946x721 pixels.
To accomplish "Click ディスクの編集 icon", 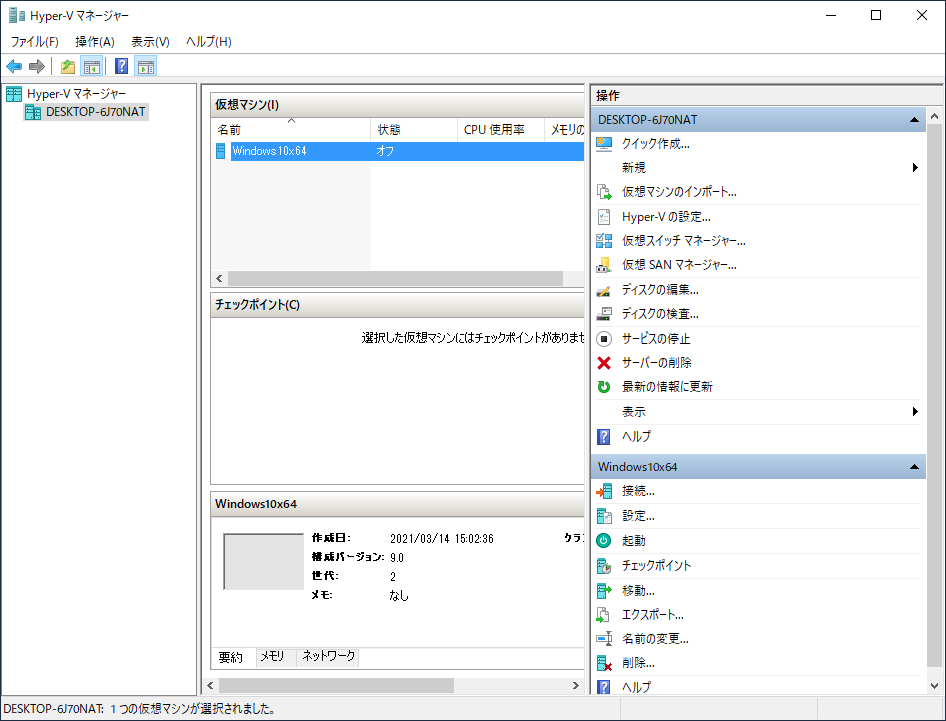I will (x=604, y=290).
